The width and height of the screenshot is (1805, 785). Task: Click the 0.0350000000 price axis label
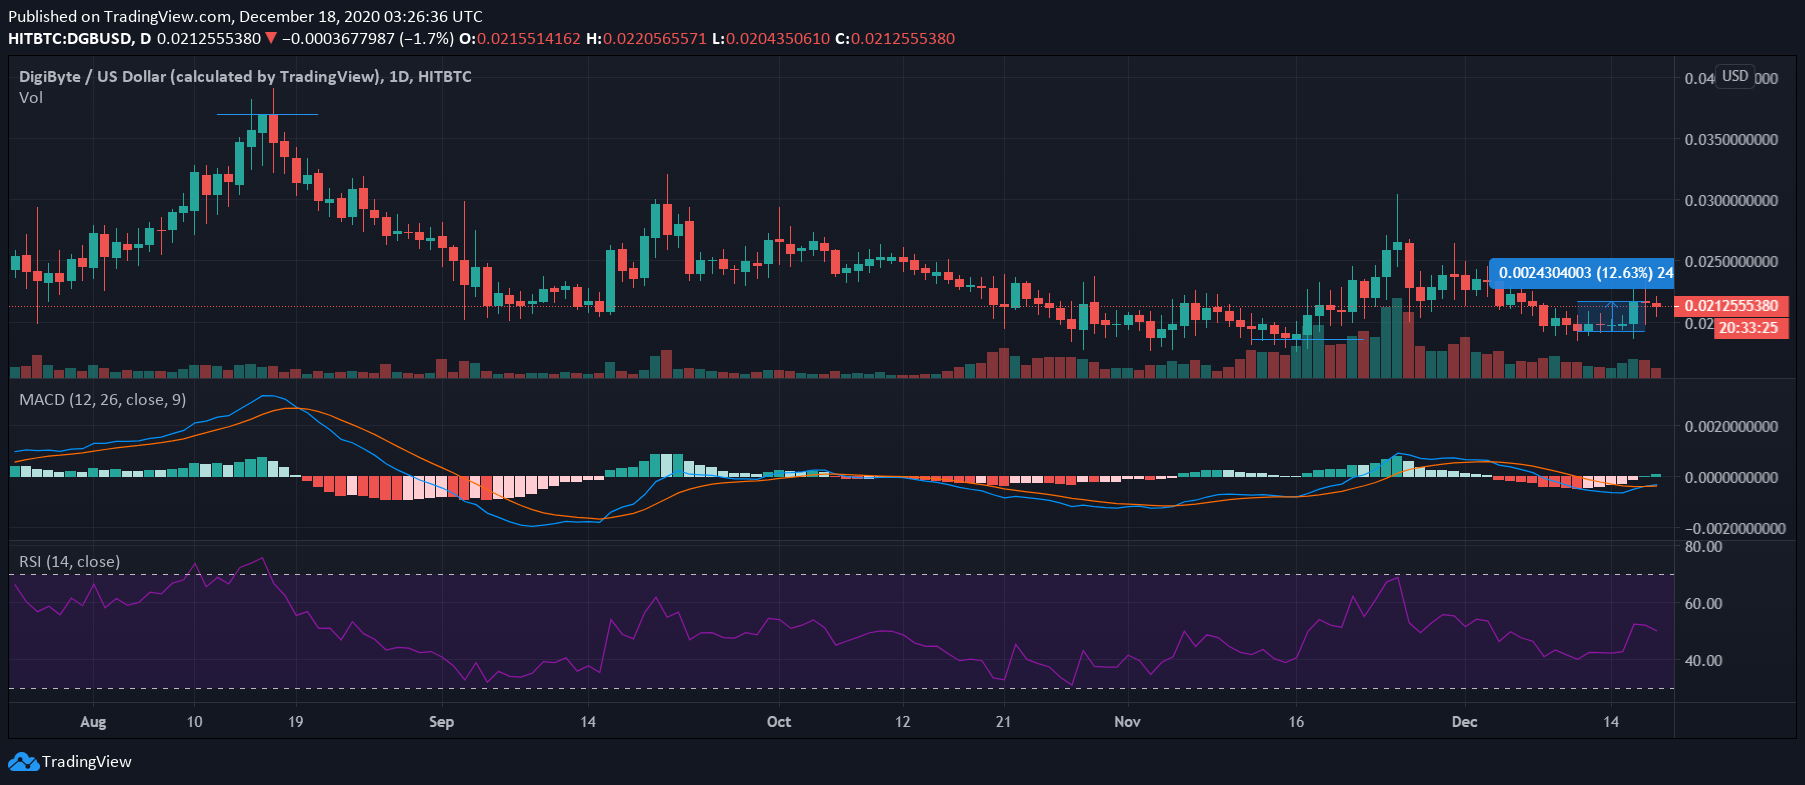[x=1731, y=139]
